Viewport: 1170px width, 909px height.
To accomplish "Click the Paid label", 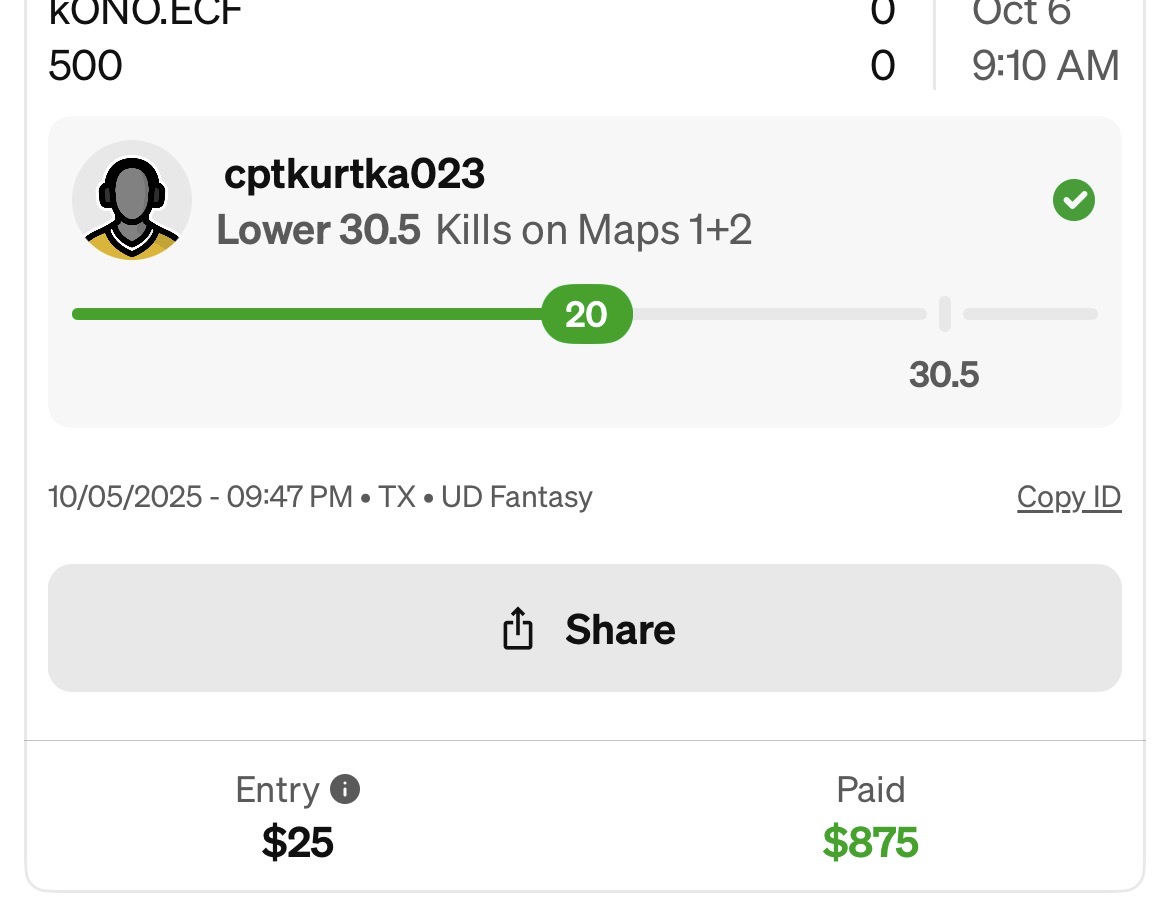I will tap(870, 790).
